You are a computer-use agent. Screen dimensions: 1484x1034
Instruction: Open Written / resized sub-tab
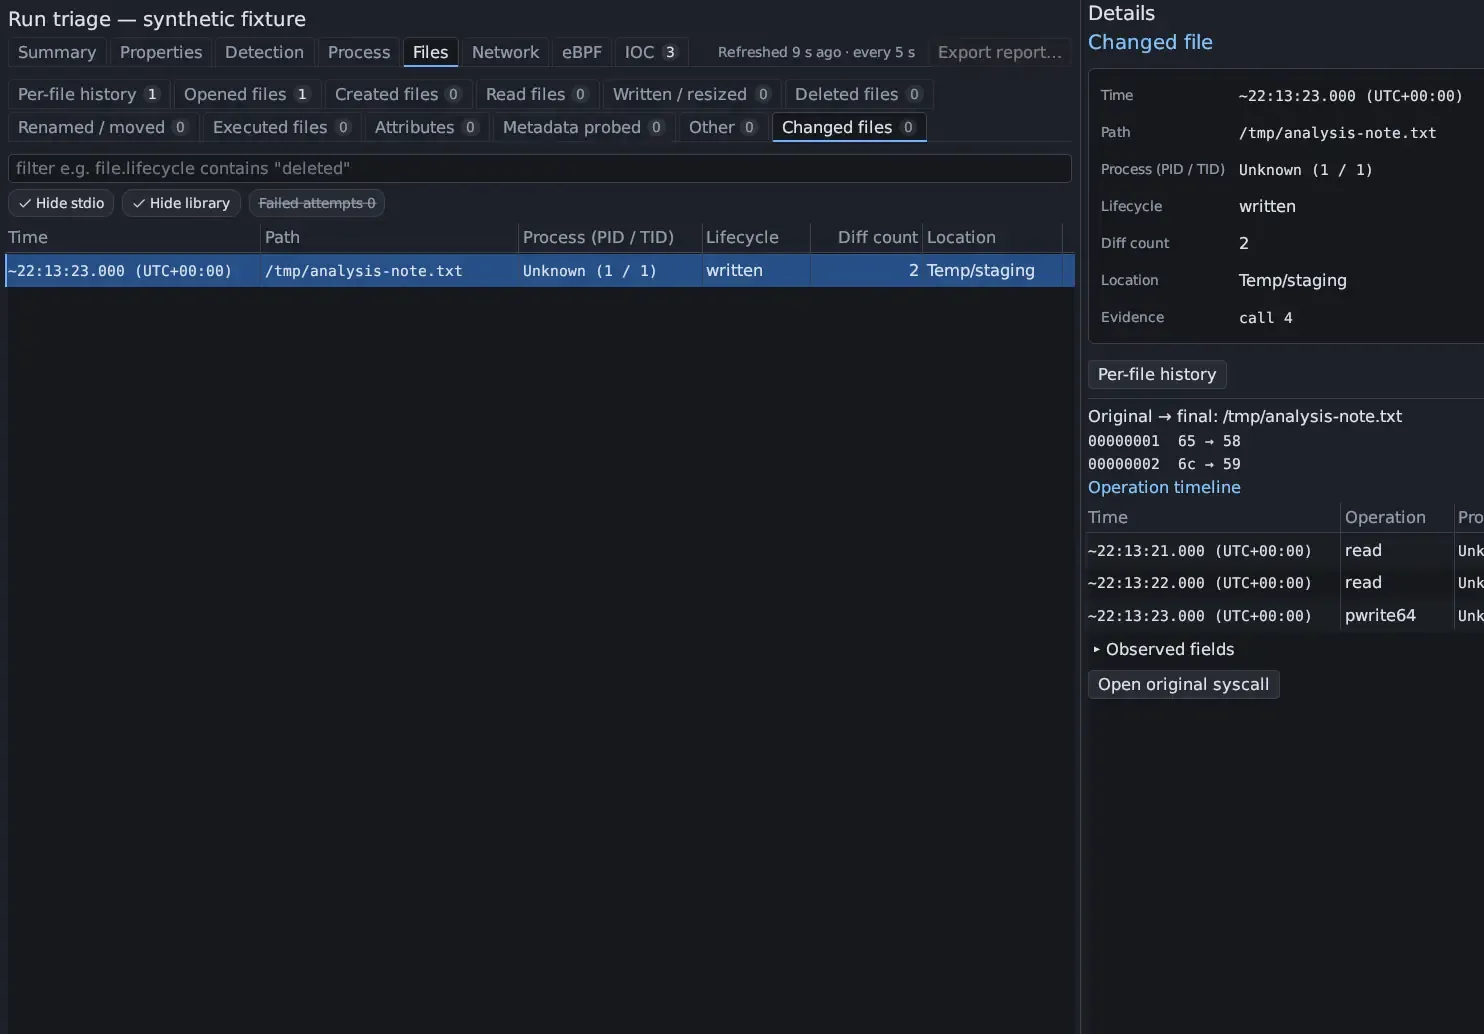pos(692,94)
